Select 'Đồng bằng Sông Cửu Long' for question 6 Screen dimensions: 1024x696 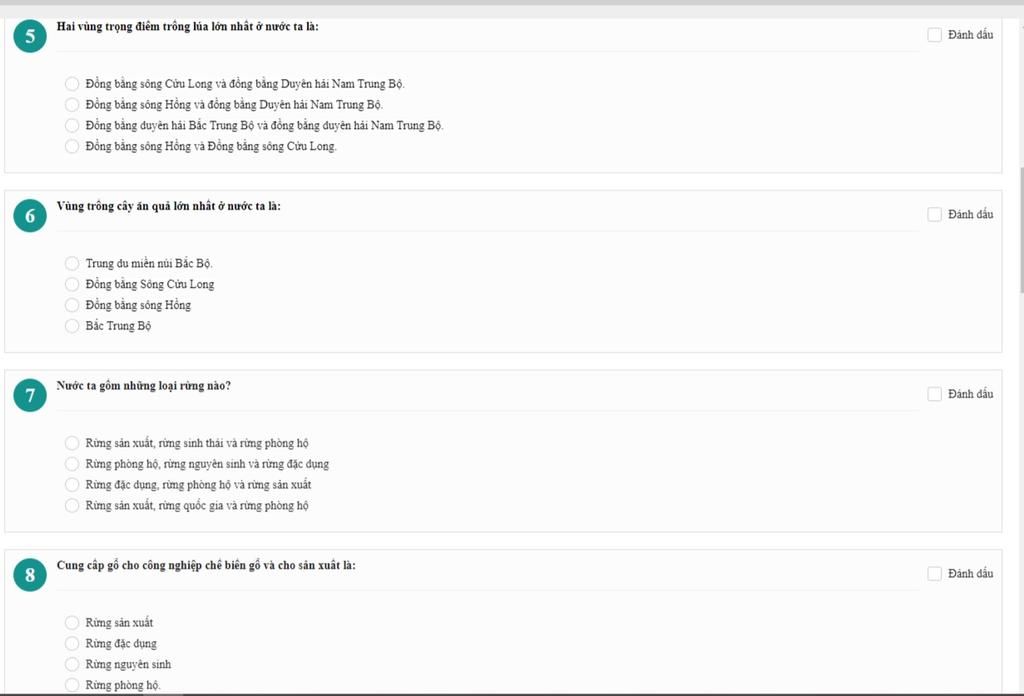(72, 284)
